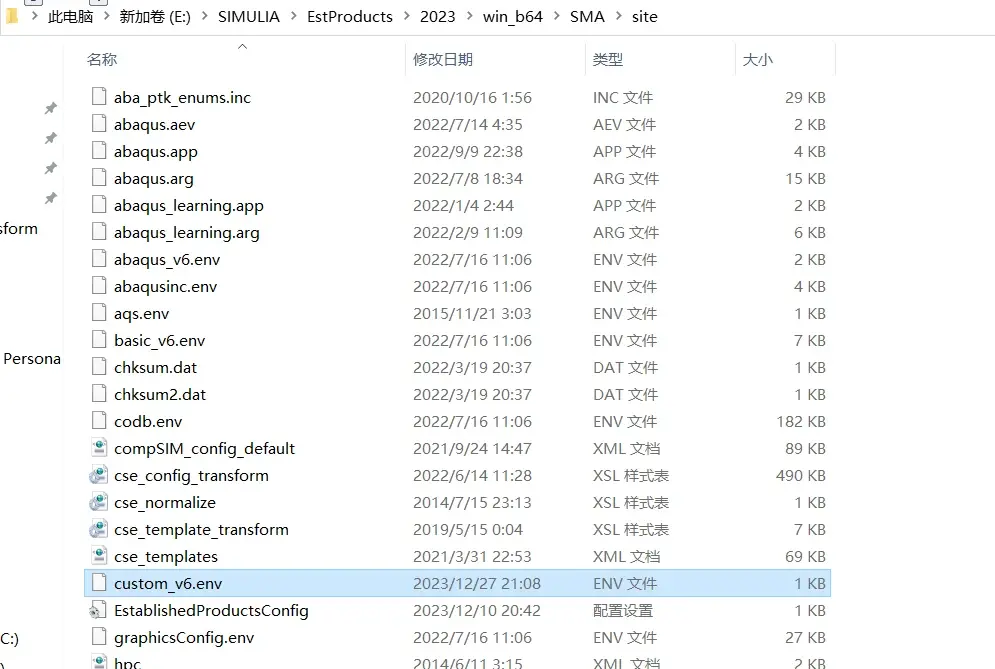Screen dimensions: 995x669
Task: Click the date 2021/9/24 14:47
Action: 472,449
